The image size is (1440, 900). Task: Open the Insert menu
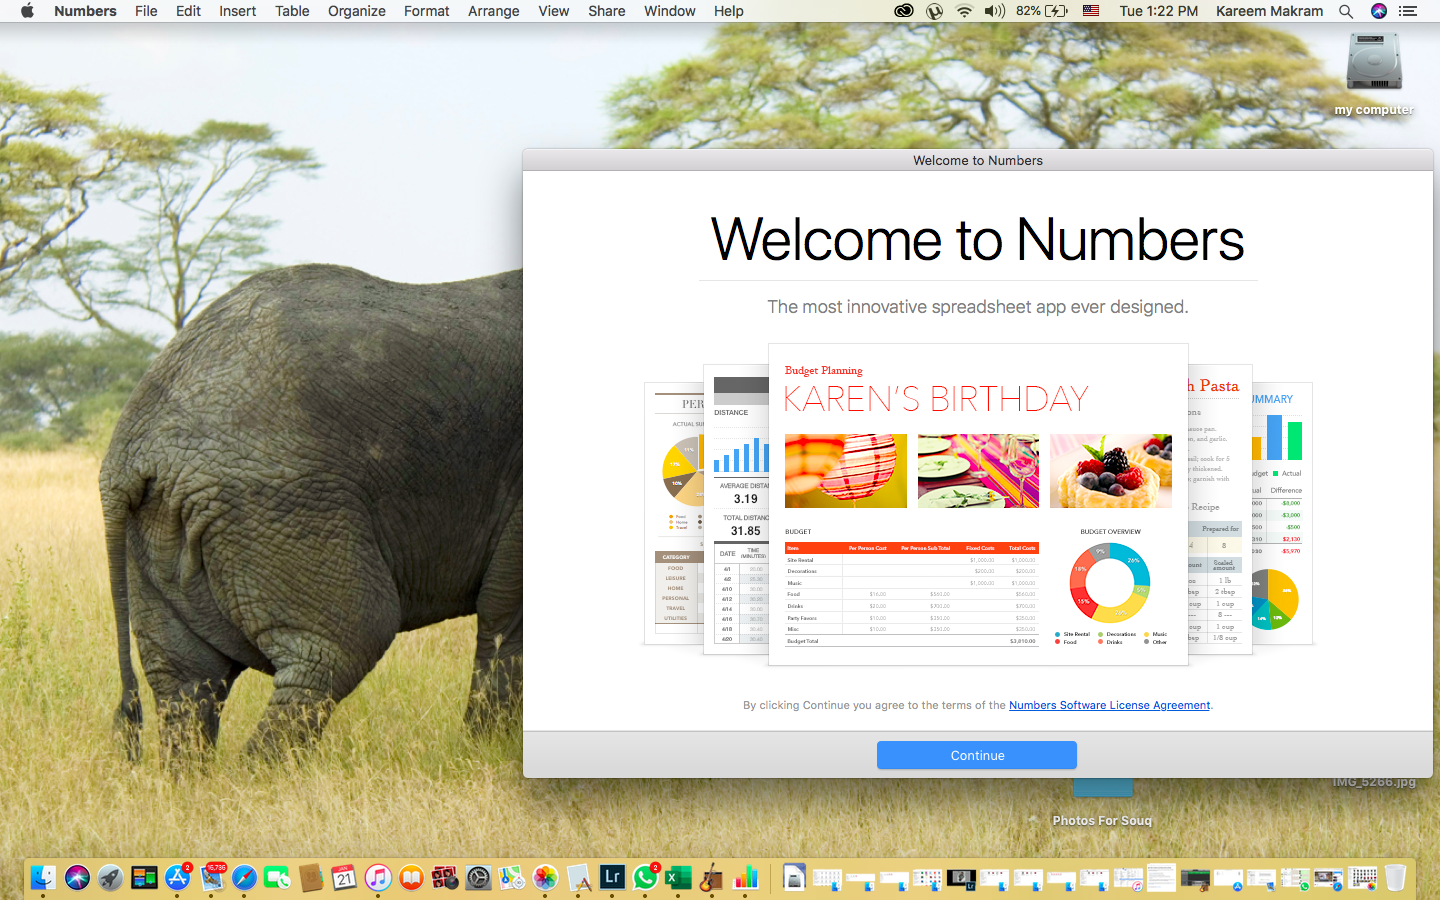click(237, 11)
